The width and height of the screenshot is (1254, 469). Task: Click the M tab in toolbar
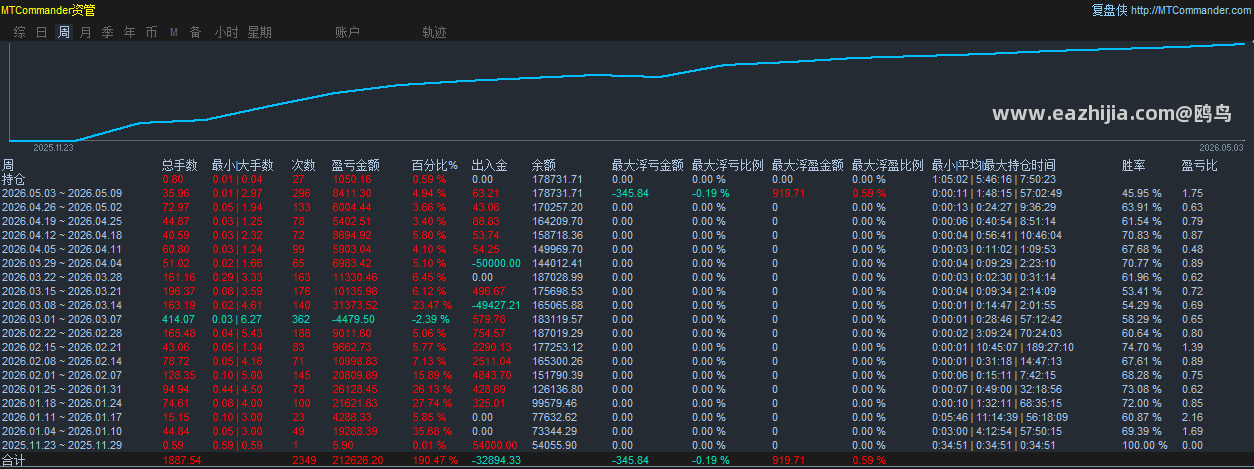pos(174,32)
